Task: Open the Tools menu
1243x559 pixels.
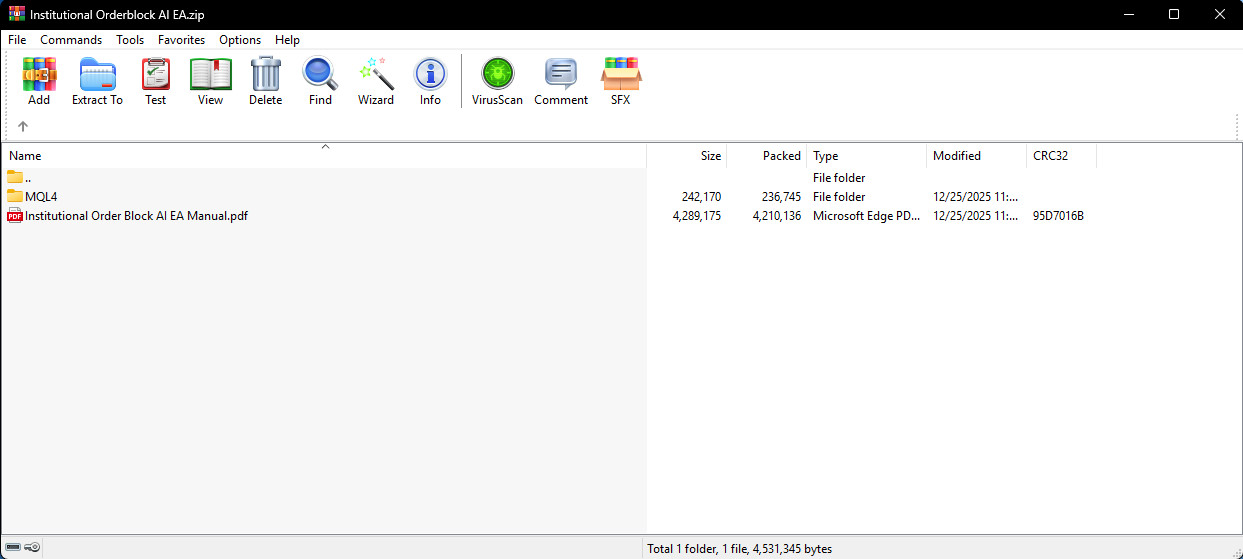Action: (130, 40)
